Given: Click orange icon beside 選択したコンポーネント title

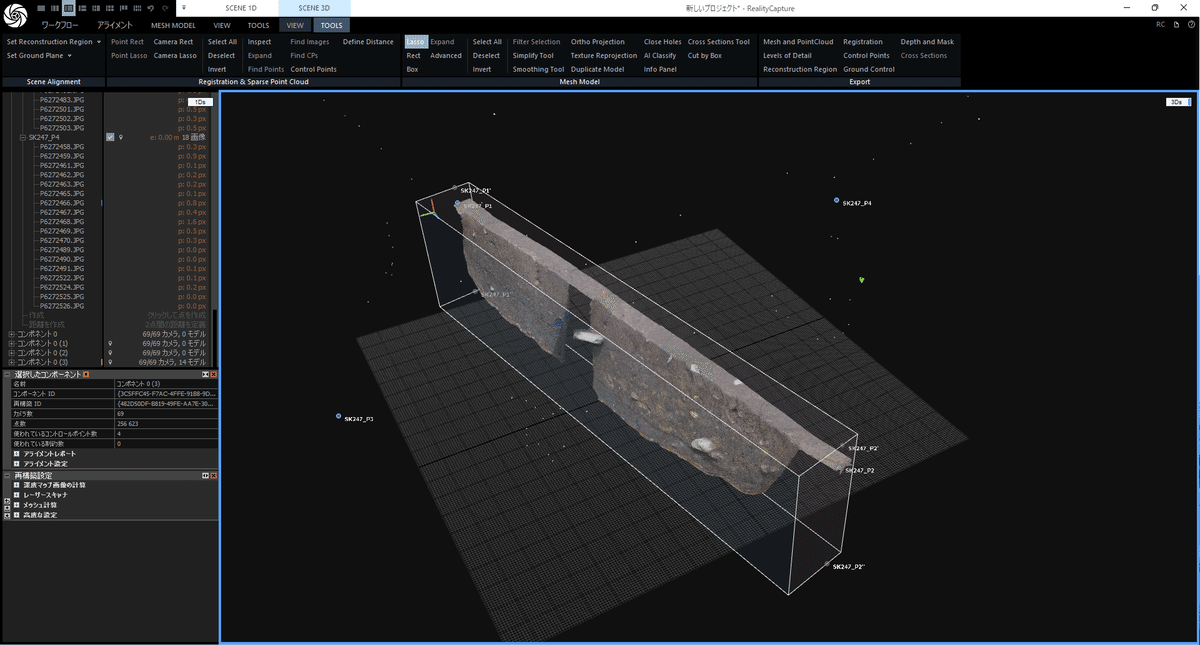Looking at the screenshot, I should tap(86, 374).
